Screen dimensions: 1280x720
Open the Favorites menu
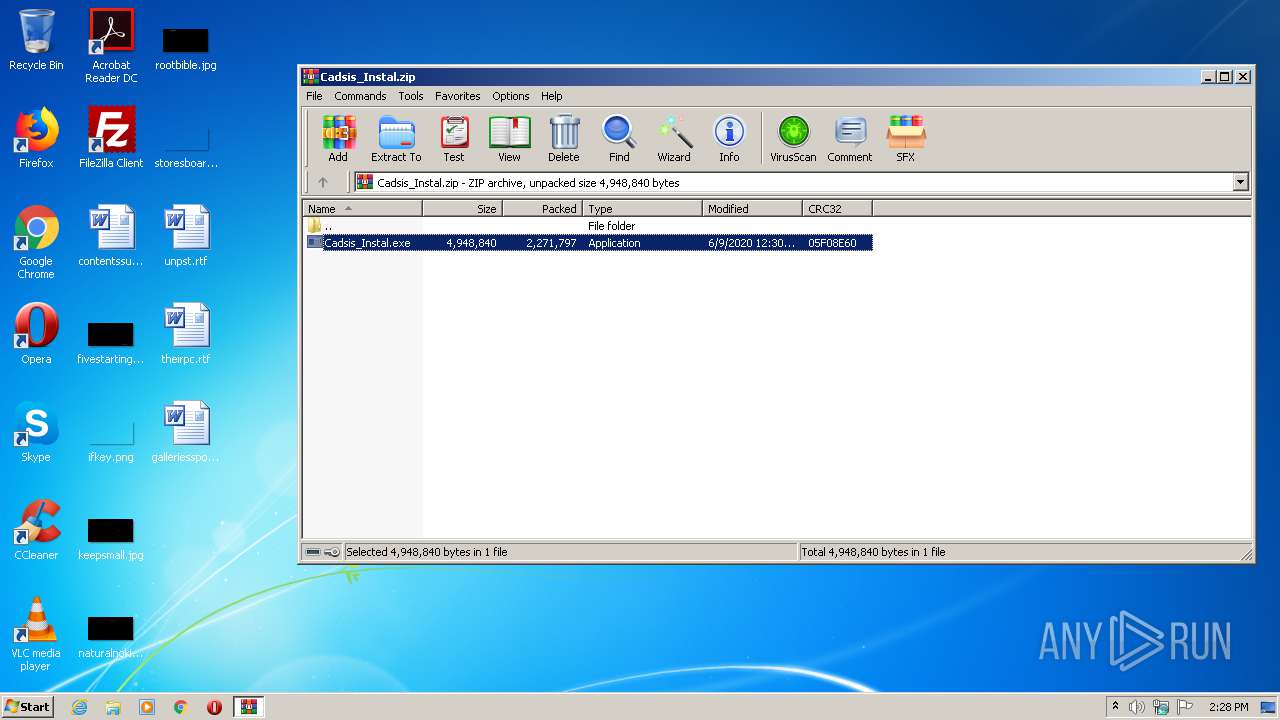tap(457, 96)
